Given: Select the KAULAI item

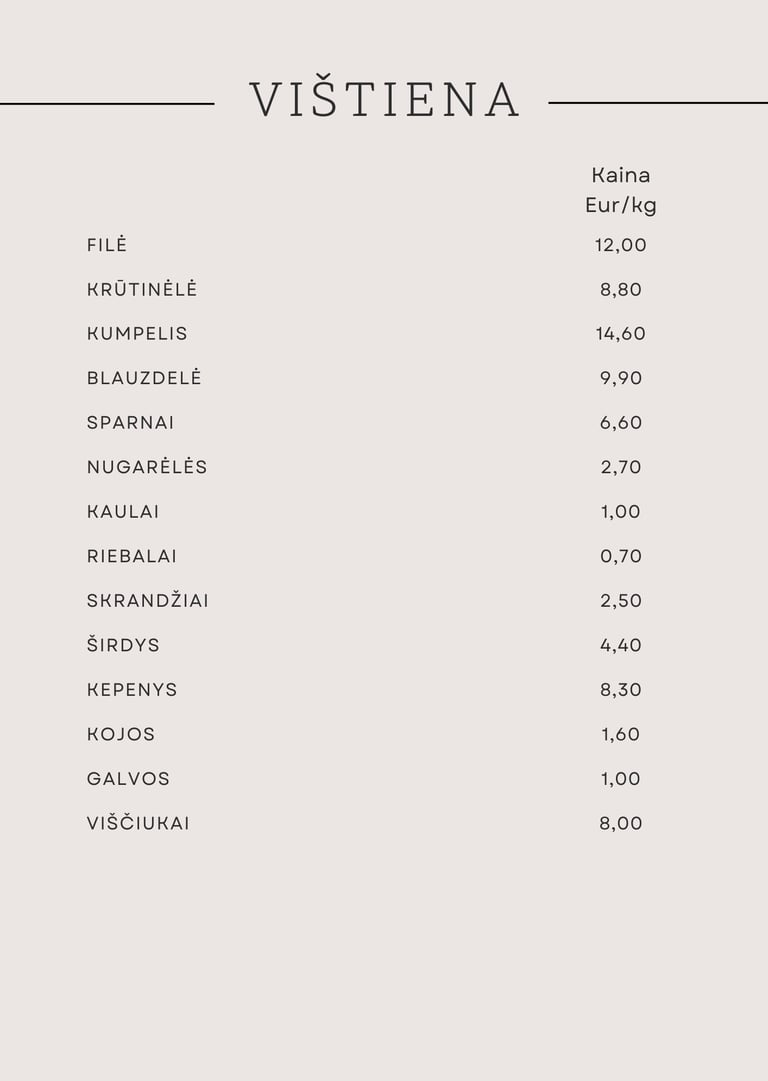Looking at the screenshot, I should coord(123,512).
